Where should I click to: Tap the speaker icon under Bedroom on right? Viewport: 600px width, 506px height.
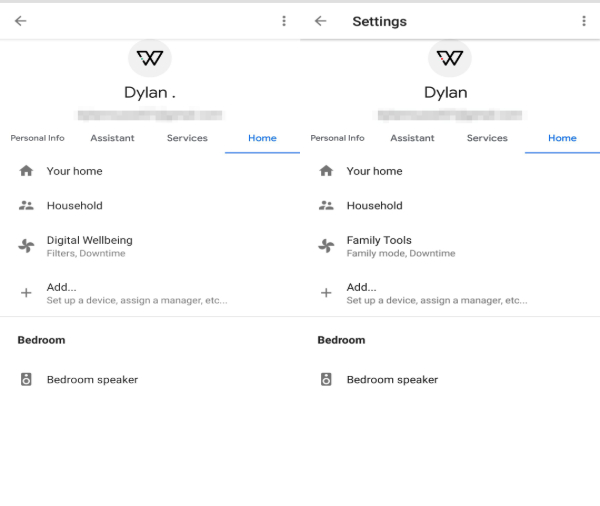click(x=326, y=380)
